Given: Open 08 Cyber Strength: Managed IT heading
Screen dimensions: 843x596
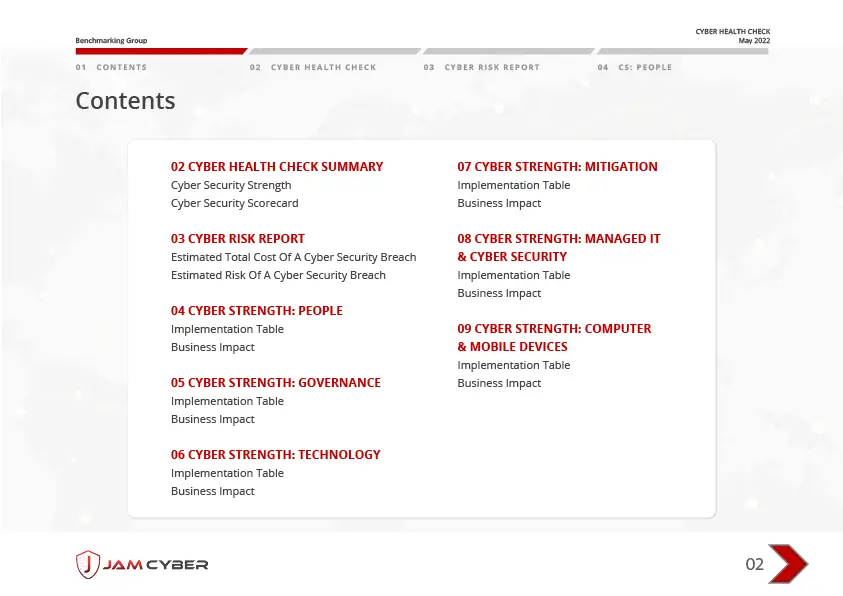Looking at the screenshot, I should (559, 239).
